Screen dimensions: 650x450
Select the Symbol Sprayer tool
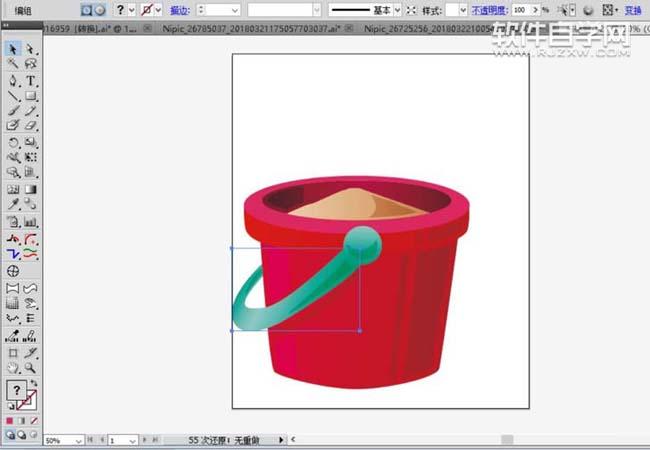coord(13,222)
